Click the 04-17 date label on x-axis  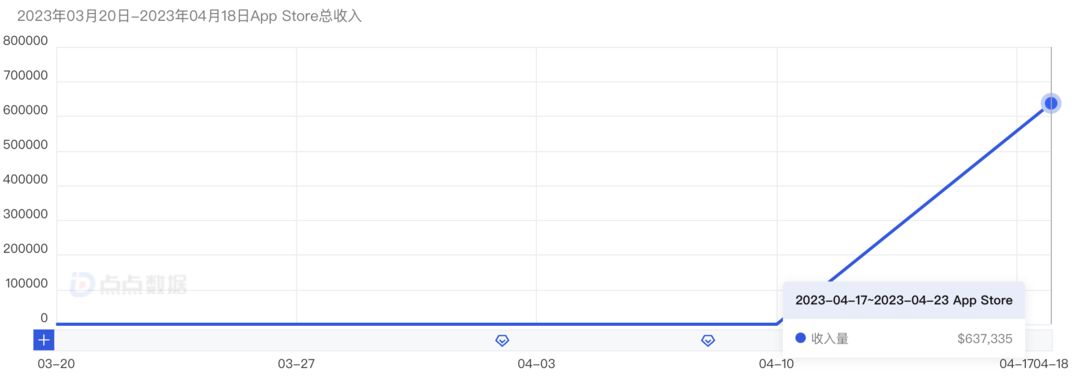[1017, 364]
